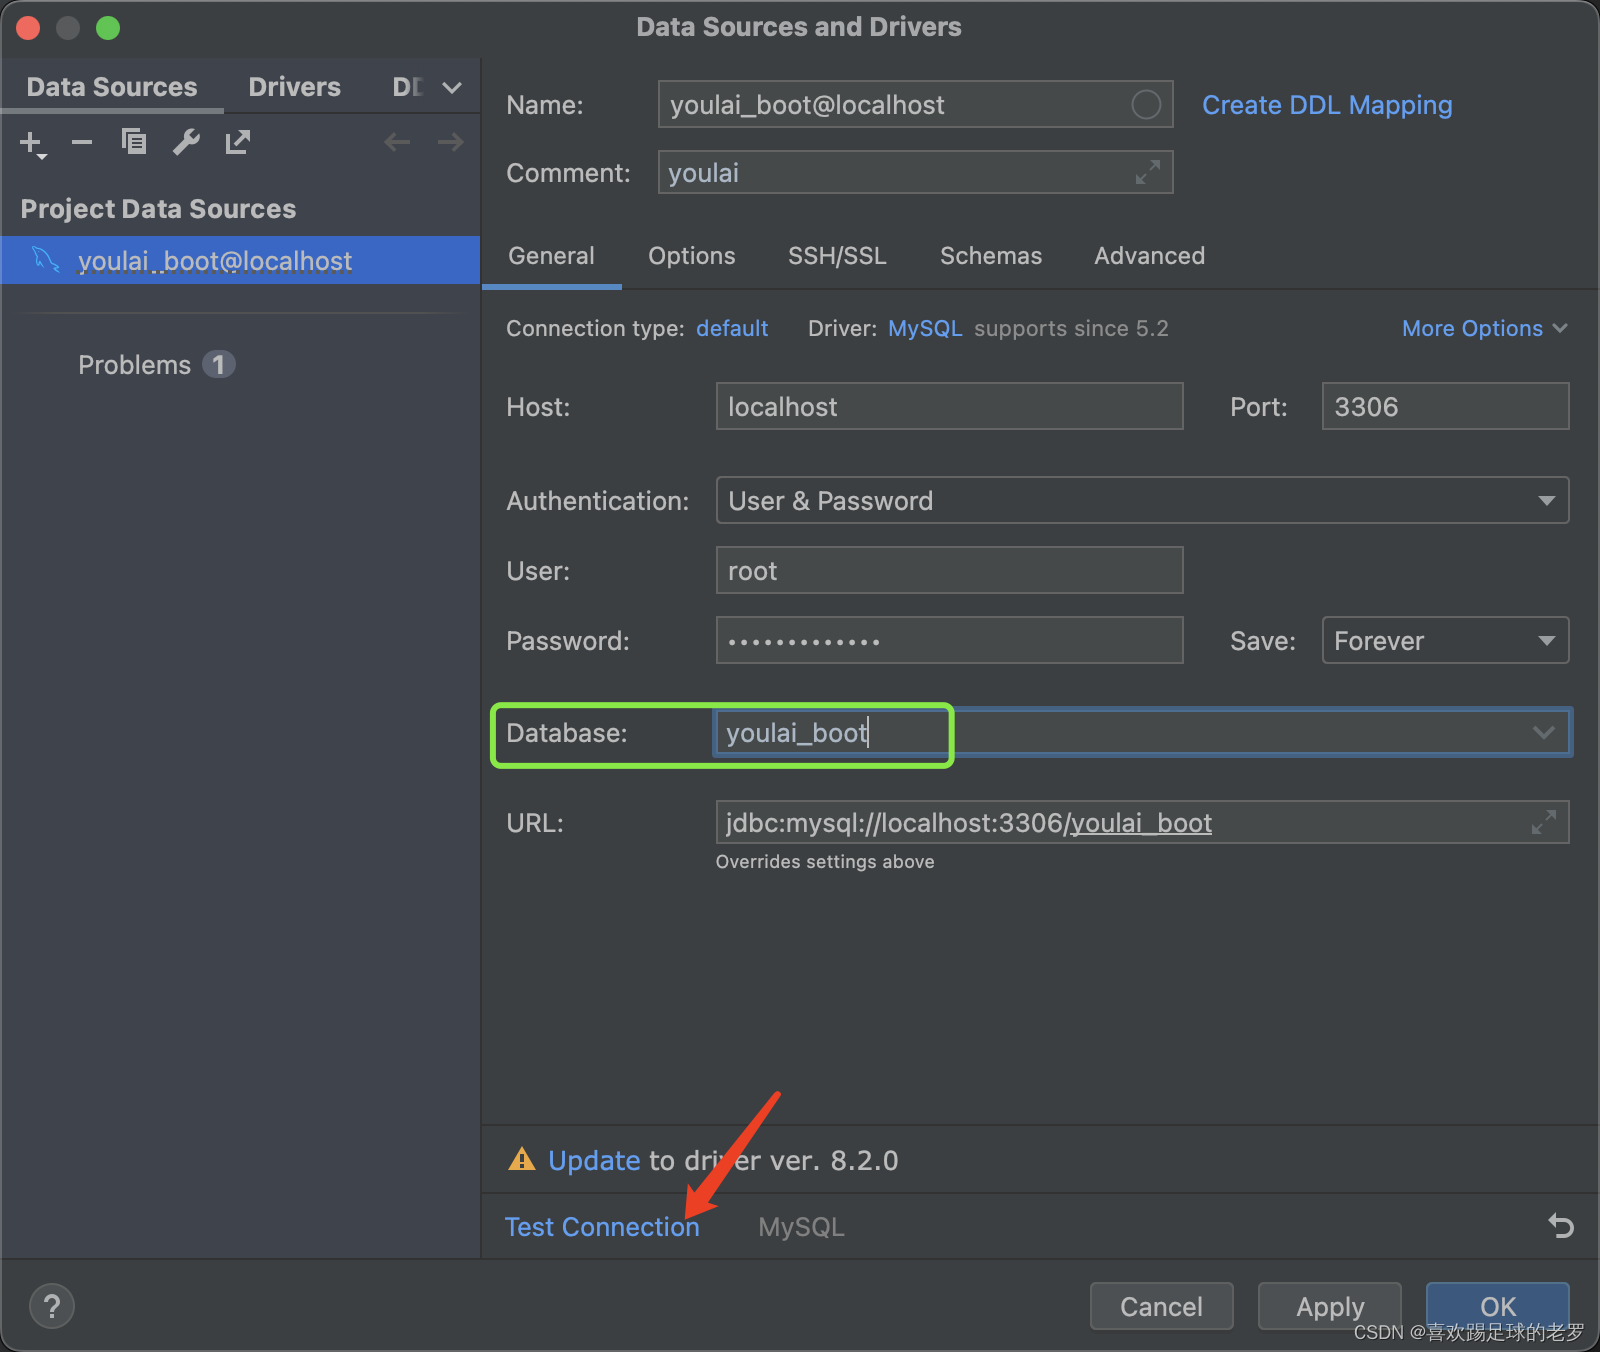Open help with question mark button
This screenshot has height=1352, width=1600.
(x=52, y=1306)
